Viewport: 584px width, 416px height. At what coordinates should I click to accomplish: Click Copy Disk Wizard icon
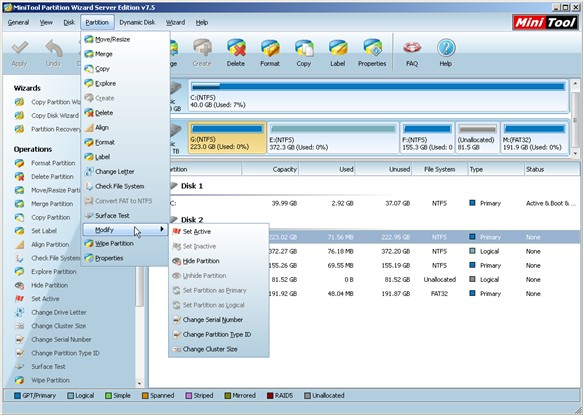[x=19, y=115]
